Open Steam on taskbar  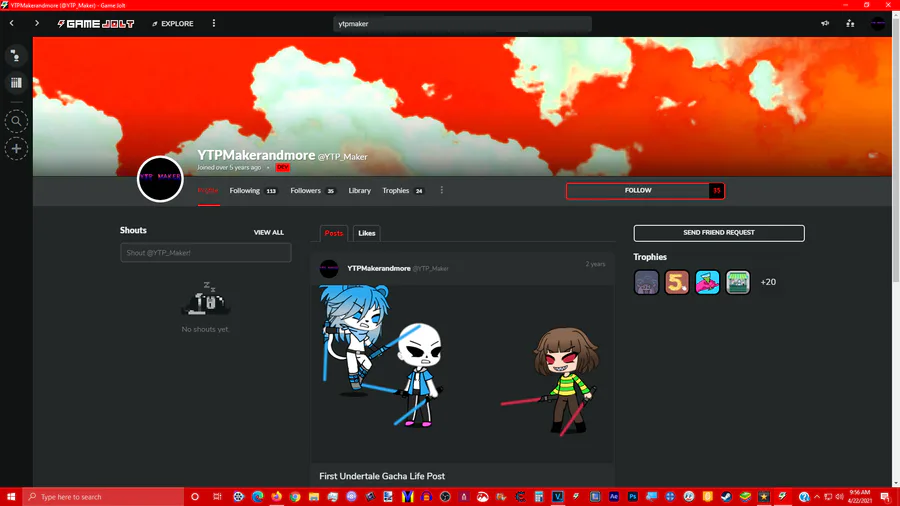tap(726, 497)
